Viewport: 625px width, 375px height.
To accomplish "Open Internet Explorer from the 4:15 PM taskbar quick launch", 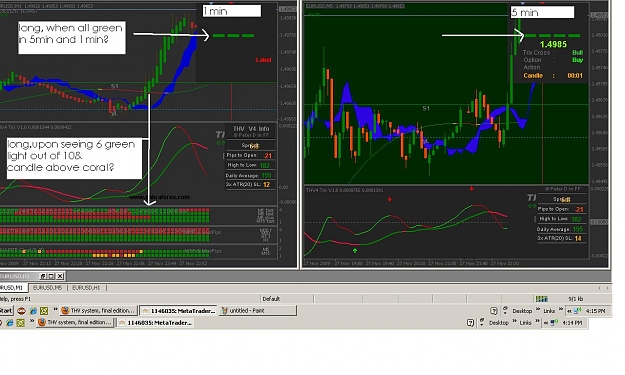I will point(33,310).
